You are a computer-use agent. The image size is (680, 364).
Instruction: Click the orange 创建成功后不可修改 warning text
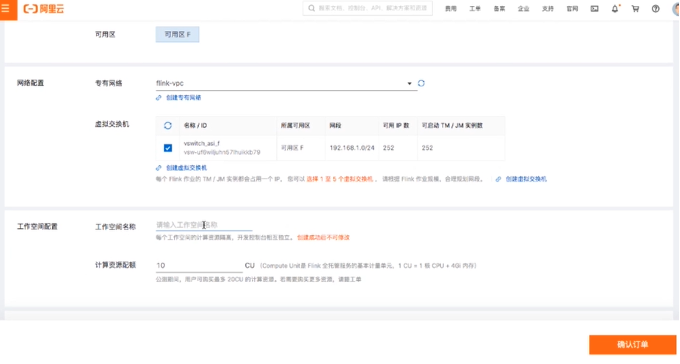[323, 237]
